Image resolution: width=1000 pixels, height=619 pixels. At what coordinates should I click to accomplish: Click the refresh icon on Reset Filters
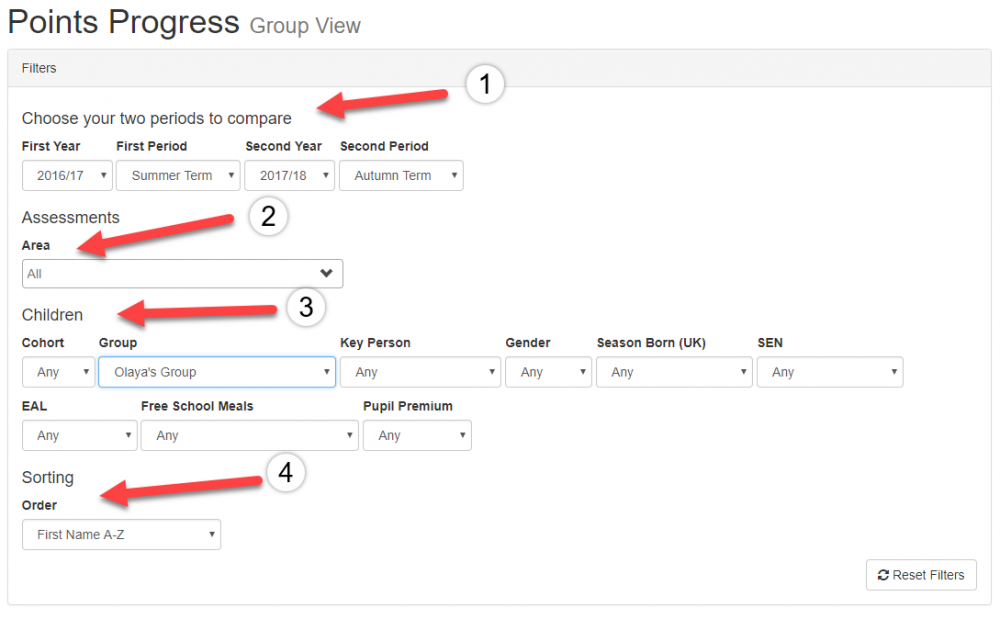coord(883,575)
